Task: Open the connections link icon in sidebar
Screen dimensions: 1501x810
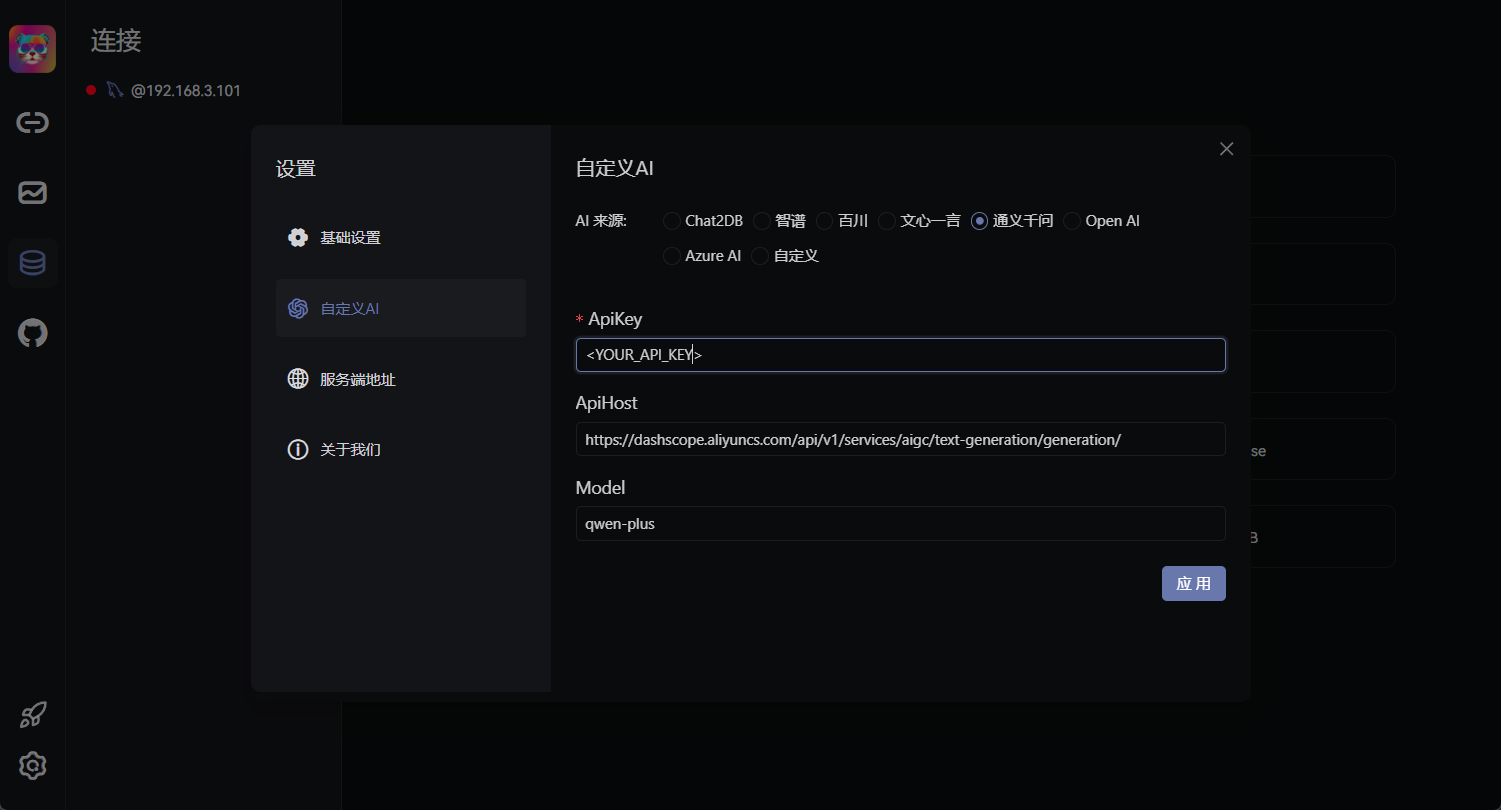Action: (32, 123)
